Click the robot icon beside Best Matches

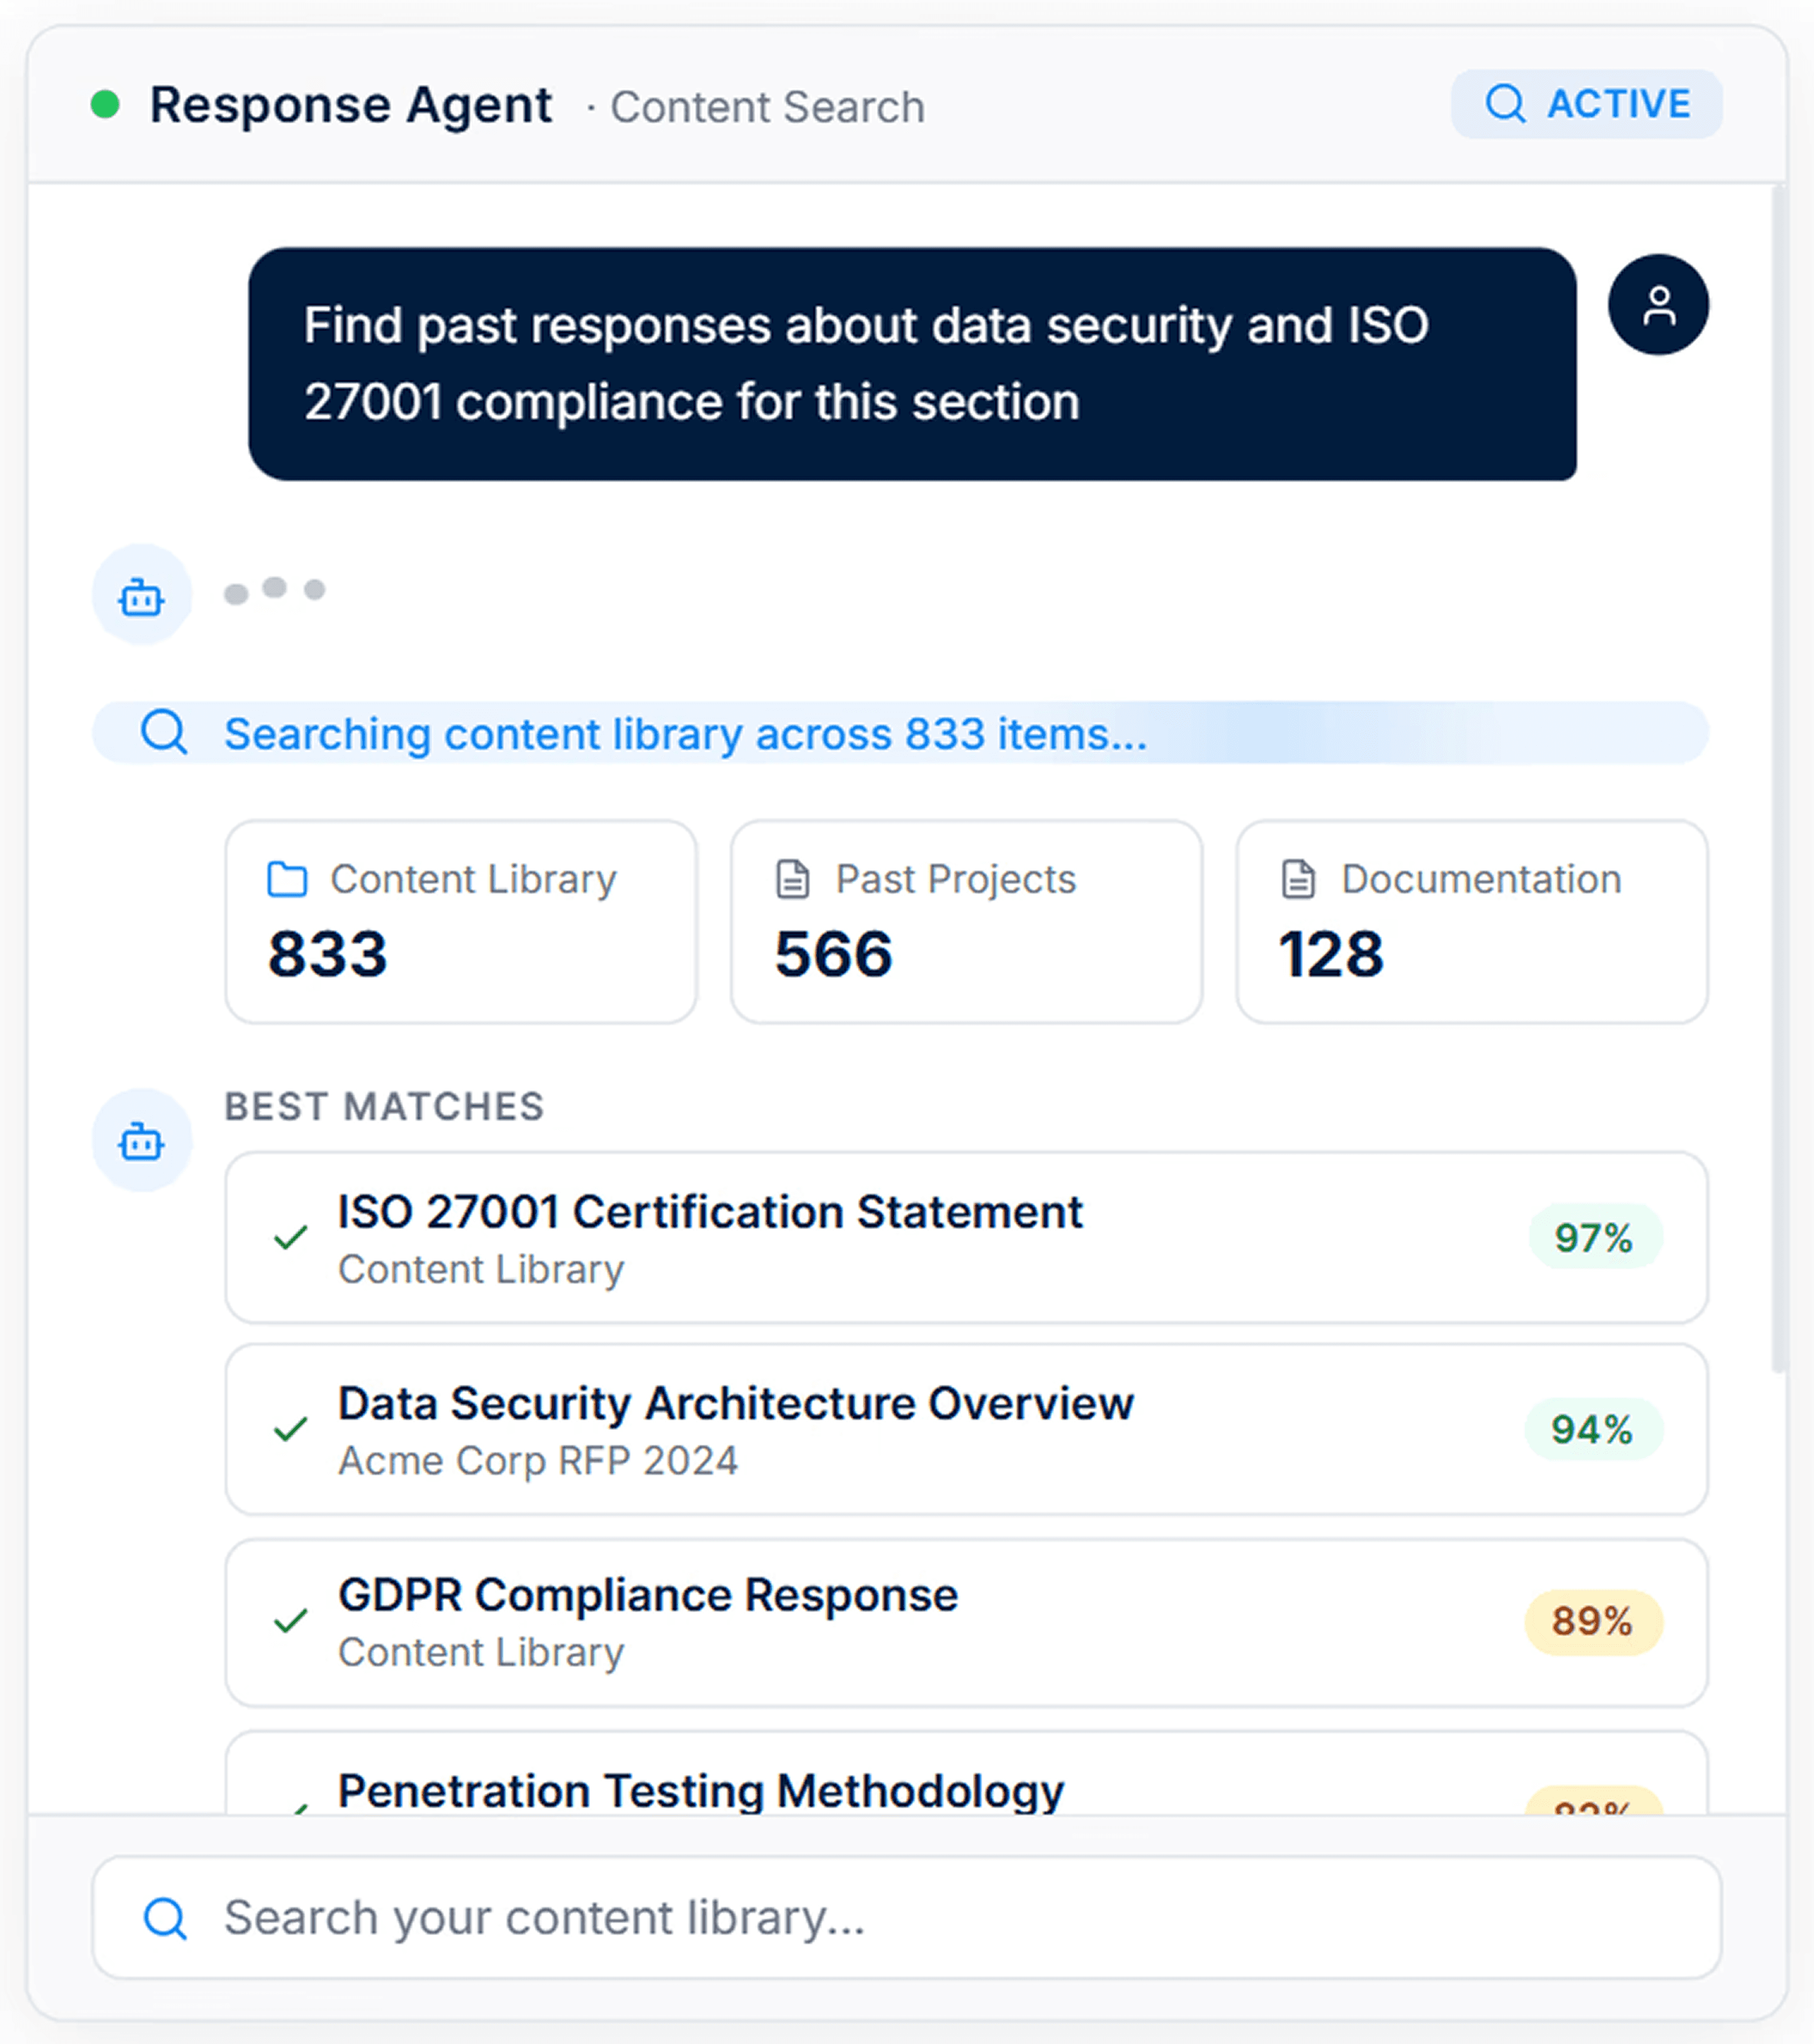pos(141,1140)
